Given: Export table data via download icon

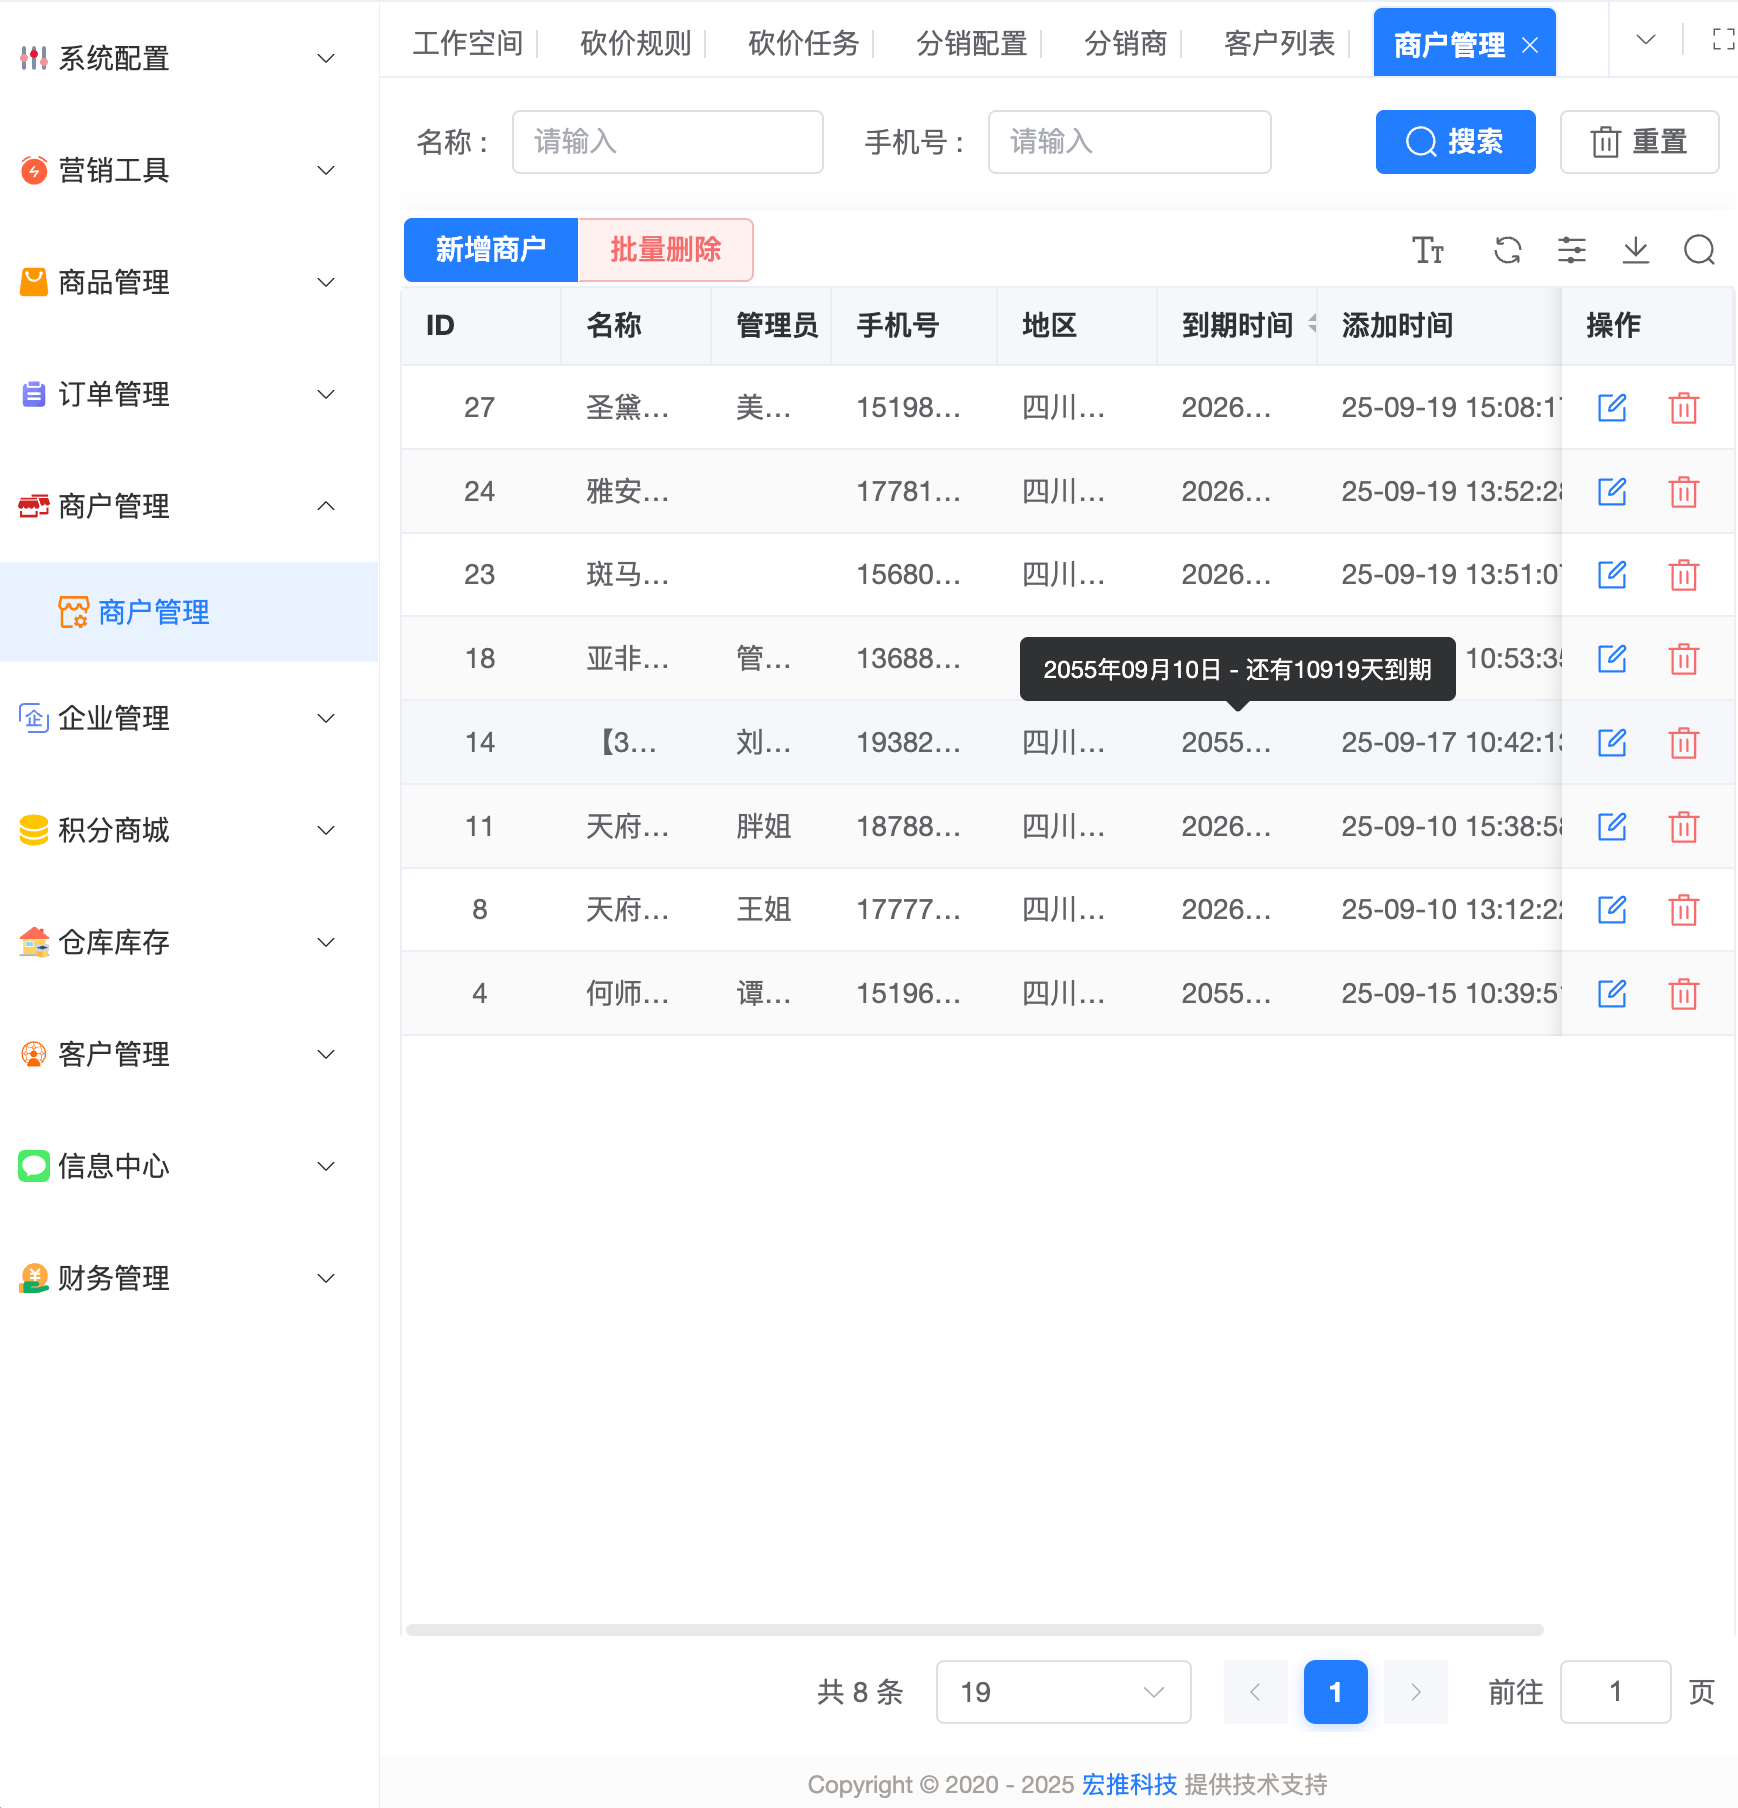Looking at the screenshot, I should coord(1635,250).
